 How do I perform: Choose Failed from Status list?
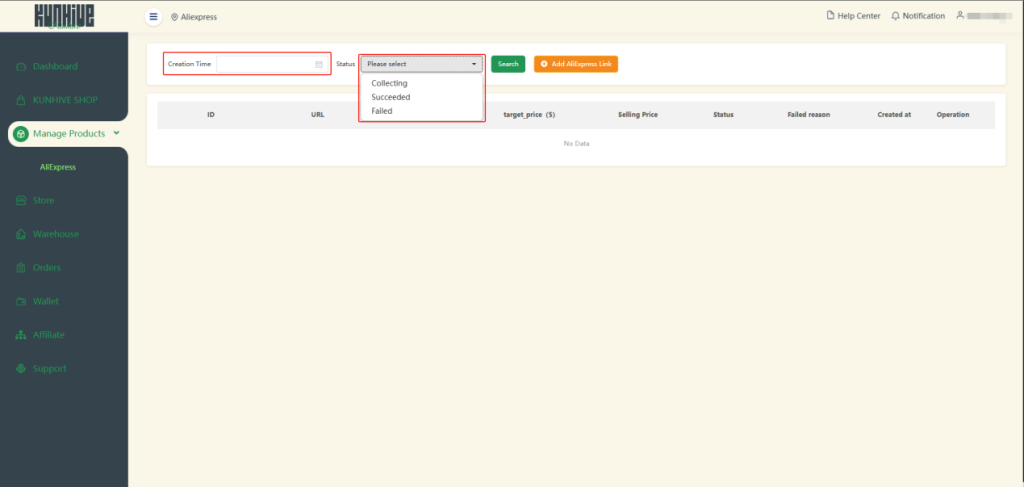[x=382, y=112]
